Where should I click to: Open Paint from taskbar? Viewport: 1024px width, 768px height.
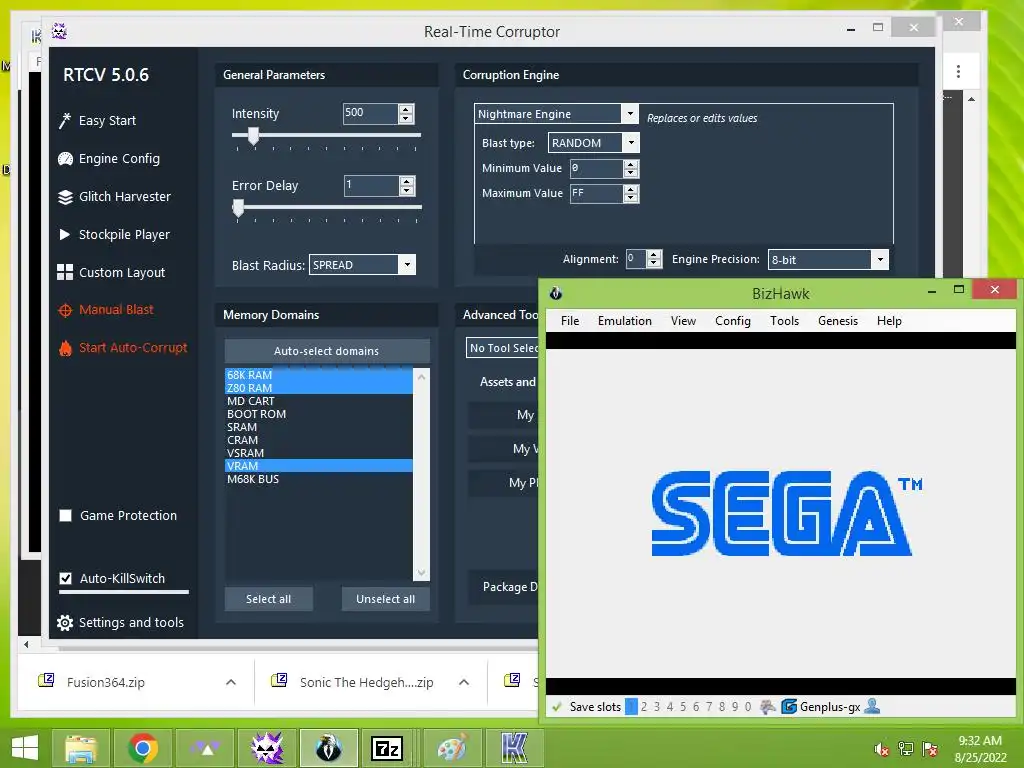(x=453, y=748)
